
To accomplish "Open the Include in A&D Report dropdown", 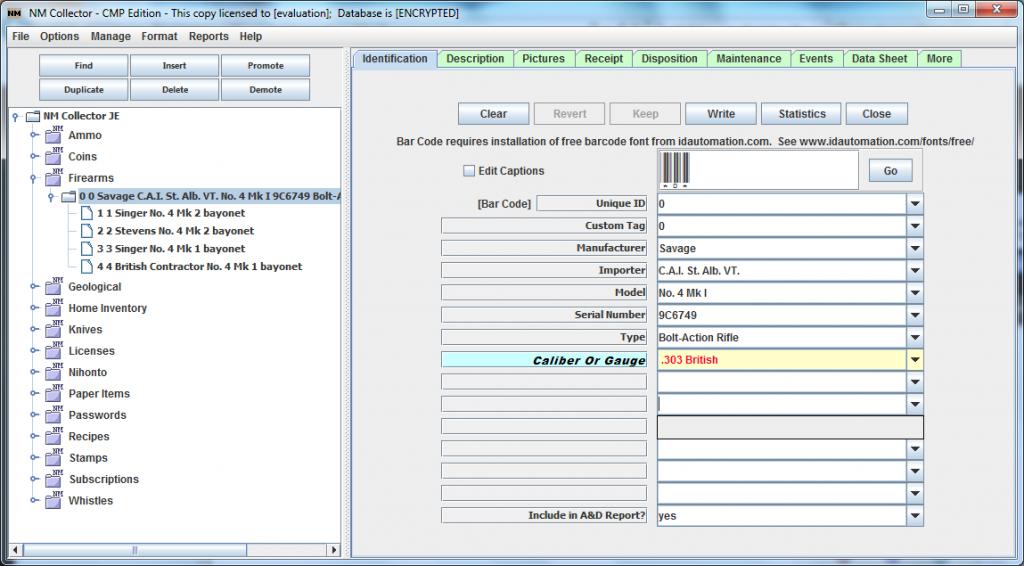I will [x=915, y=516].
